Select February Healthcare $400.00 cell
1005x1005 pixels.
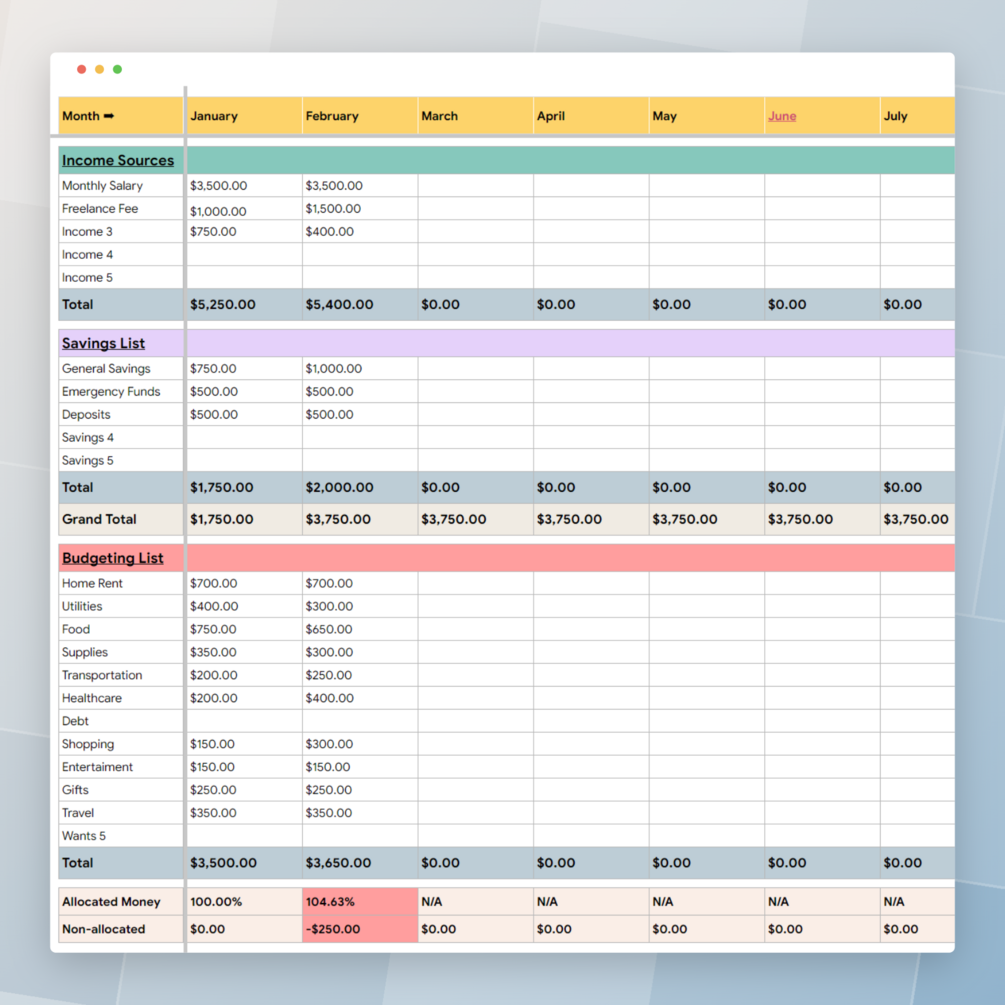tap(360, 698)
